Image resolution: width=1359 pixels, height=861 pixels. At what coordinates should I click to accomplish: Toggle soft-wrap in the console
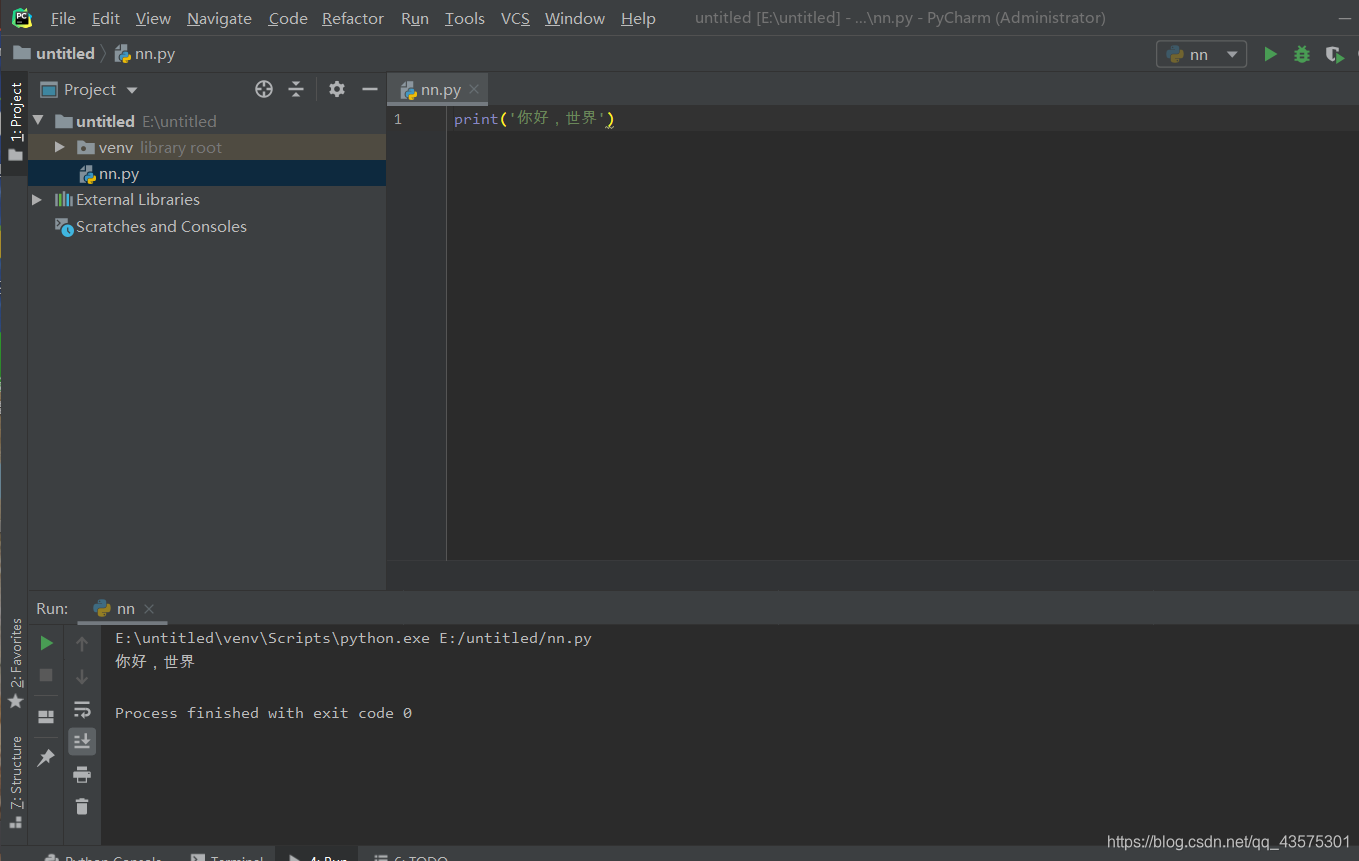coord(82,709)
